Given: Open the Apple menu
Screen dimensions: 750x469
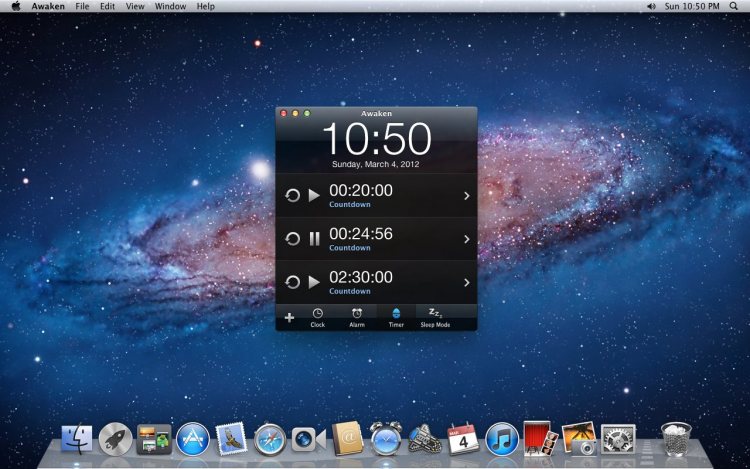Looking at the screenshot, I should pos(16,6).
